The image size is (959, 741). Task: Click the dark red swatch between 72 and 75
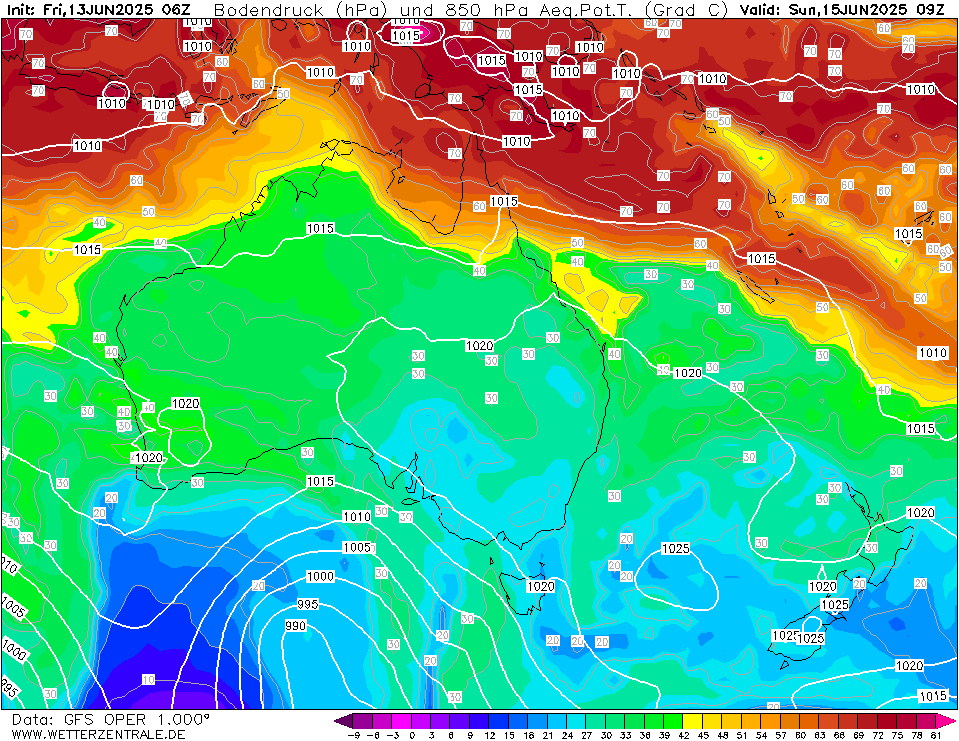point(886,720)
